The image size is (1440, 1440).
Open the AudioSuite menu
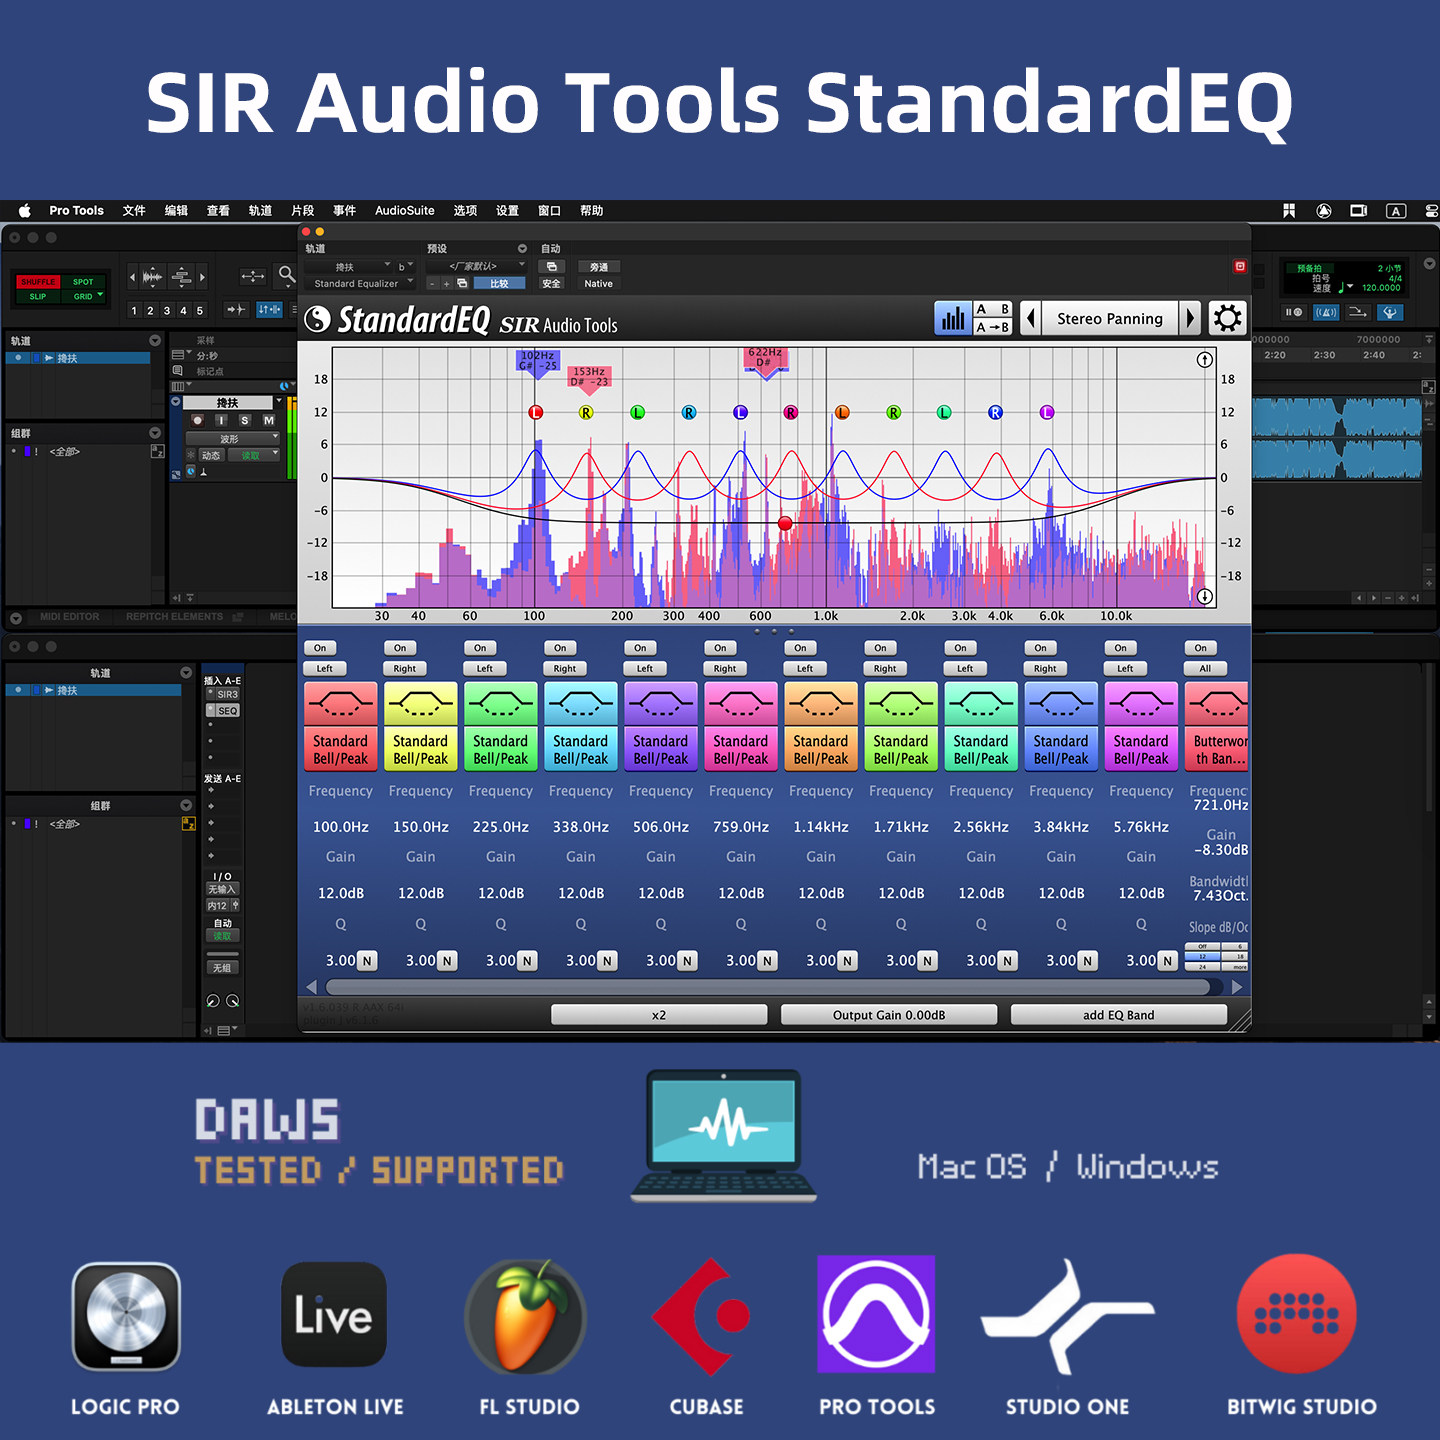click(x=405, y=211)
